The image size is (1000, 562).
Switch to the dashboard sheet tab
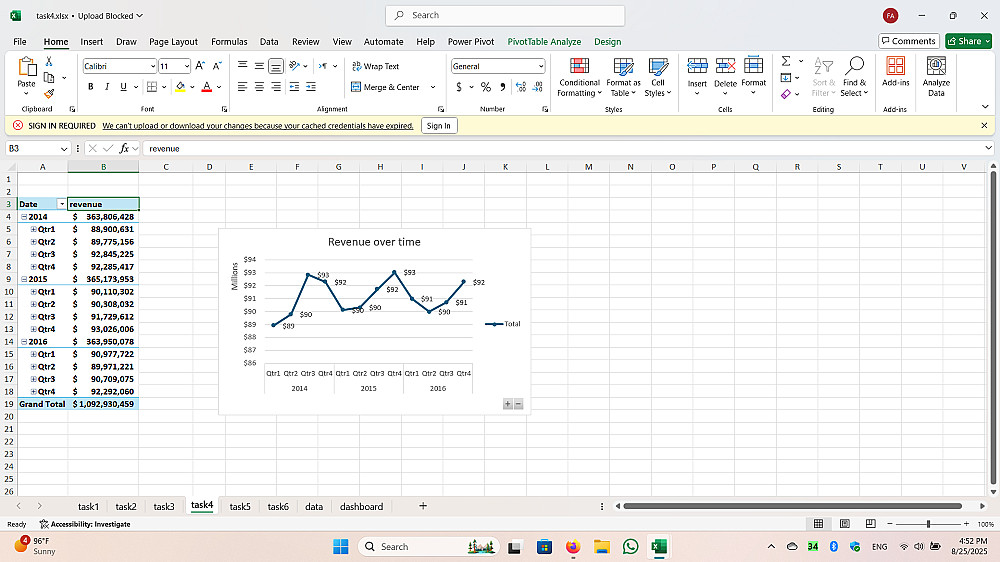click(361, 507)
